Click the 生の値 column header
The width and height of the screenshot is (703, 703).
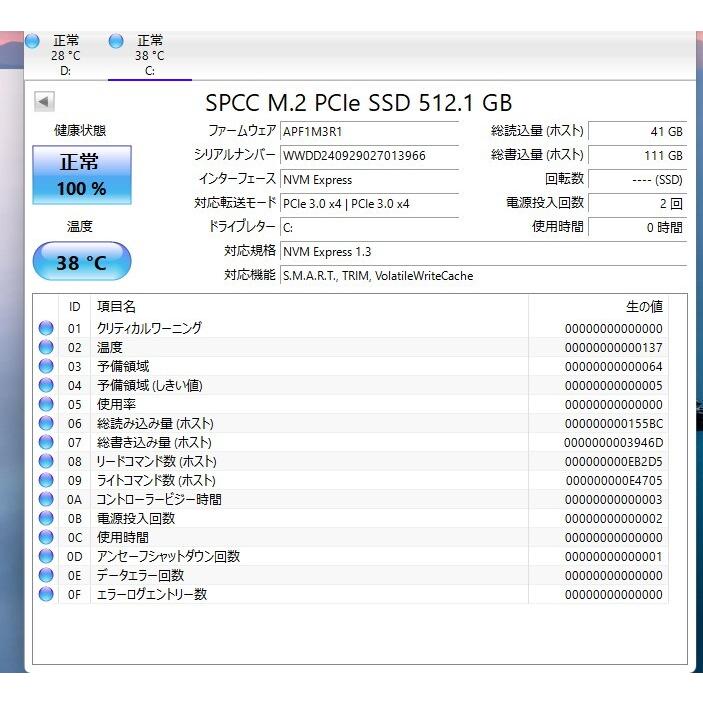599,307
